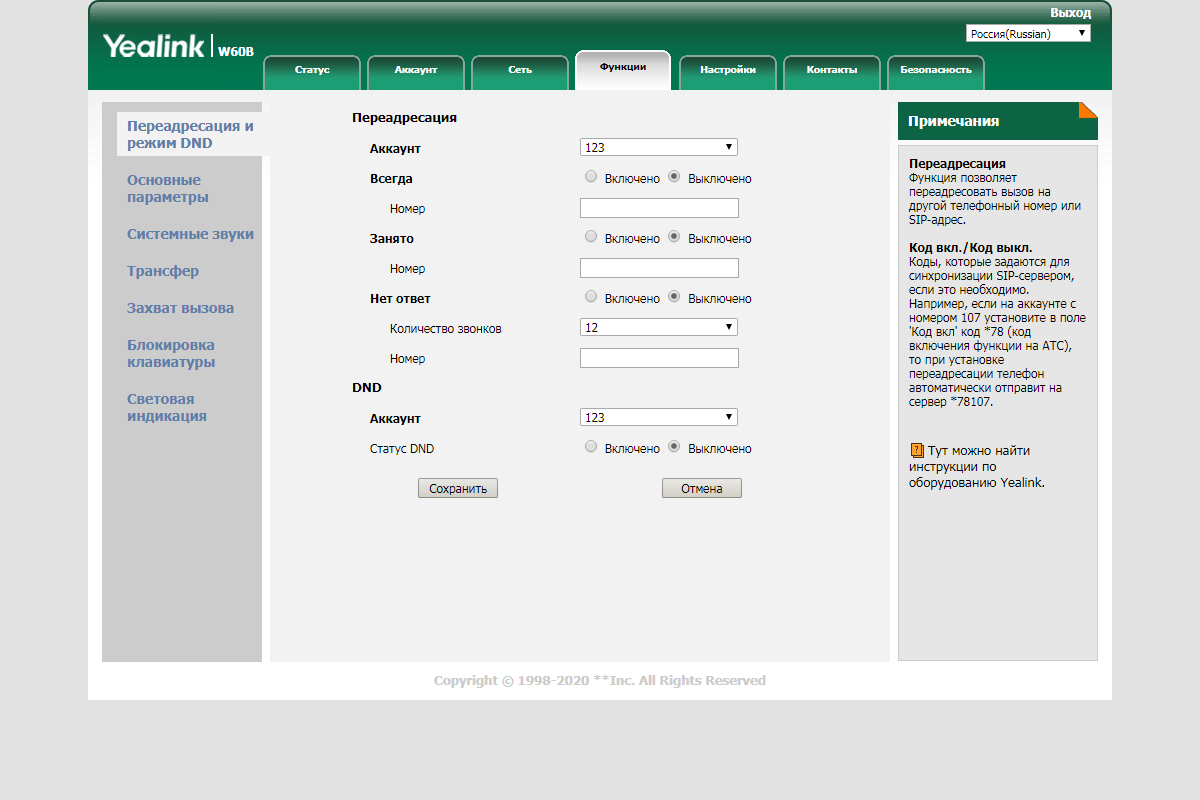Viewport: 1200px width, 800px height.
Task: Switch to the Статус tab
Action: (x=312, y=70)
